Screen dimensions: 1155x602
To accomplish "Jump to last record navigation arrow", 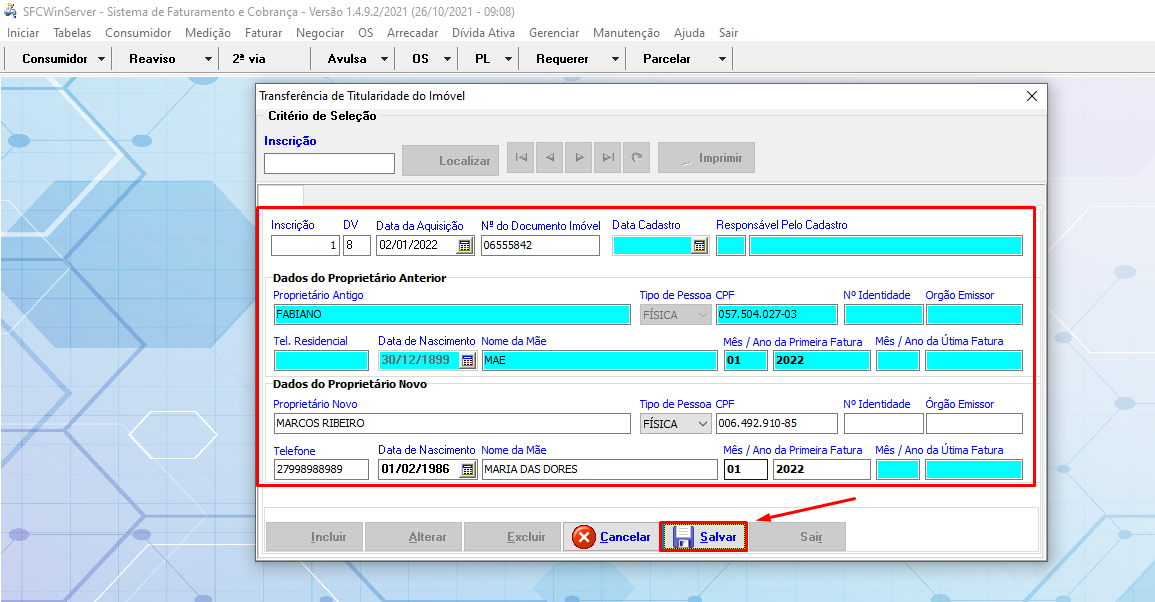I will pyautogui.click(x=607, y=158).
